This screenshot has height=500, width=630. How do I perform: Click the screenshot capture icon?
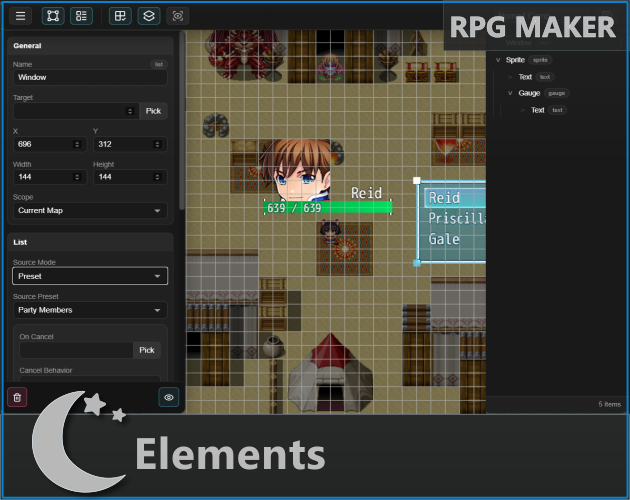[x=178, y=16]
